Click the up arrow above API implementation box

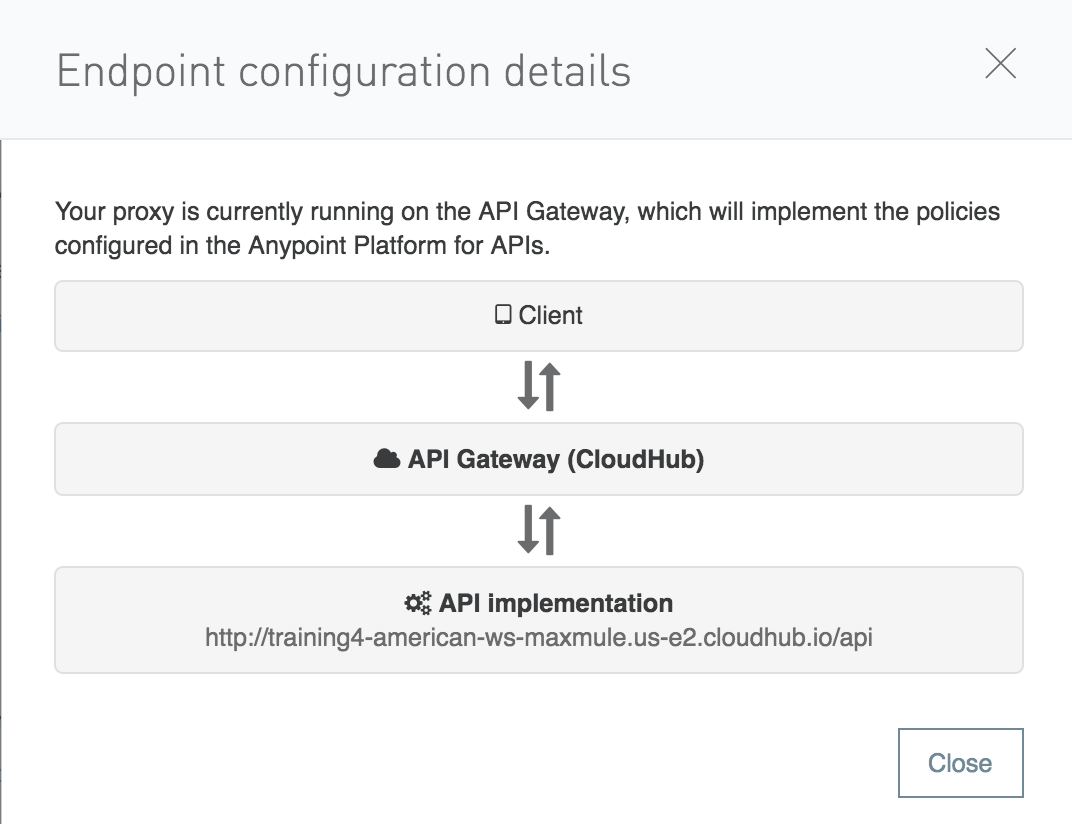point(550,530)
